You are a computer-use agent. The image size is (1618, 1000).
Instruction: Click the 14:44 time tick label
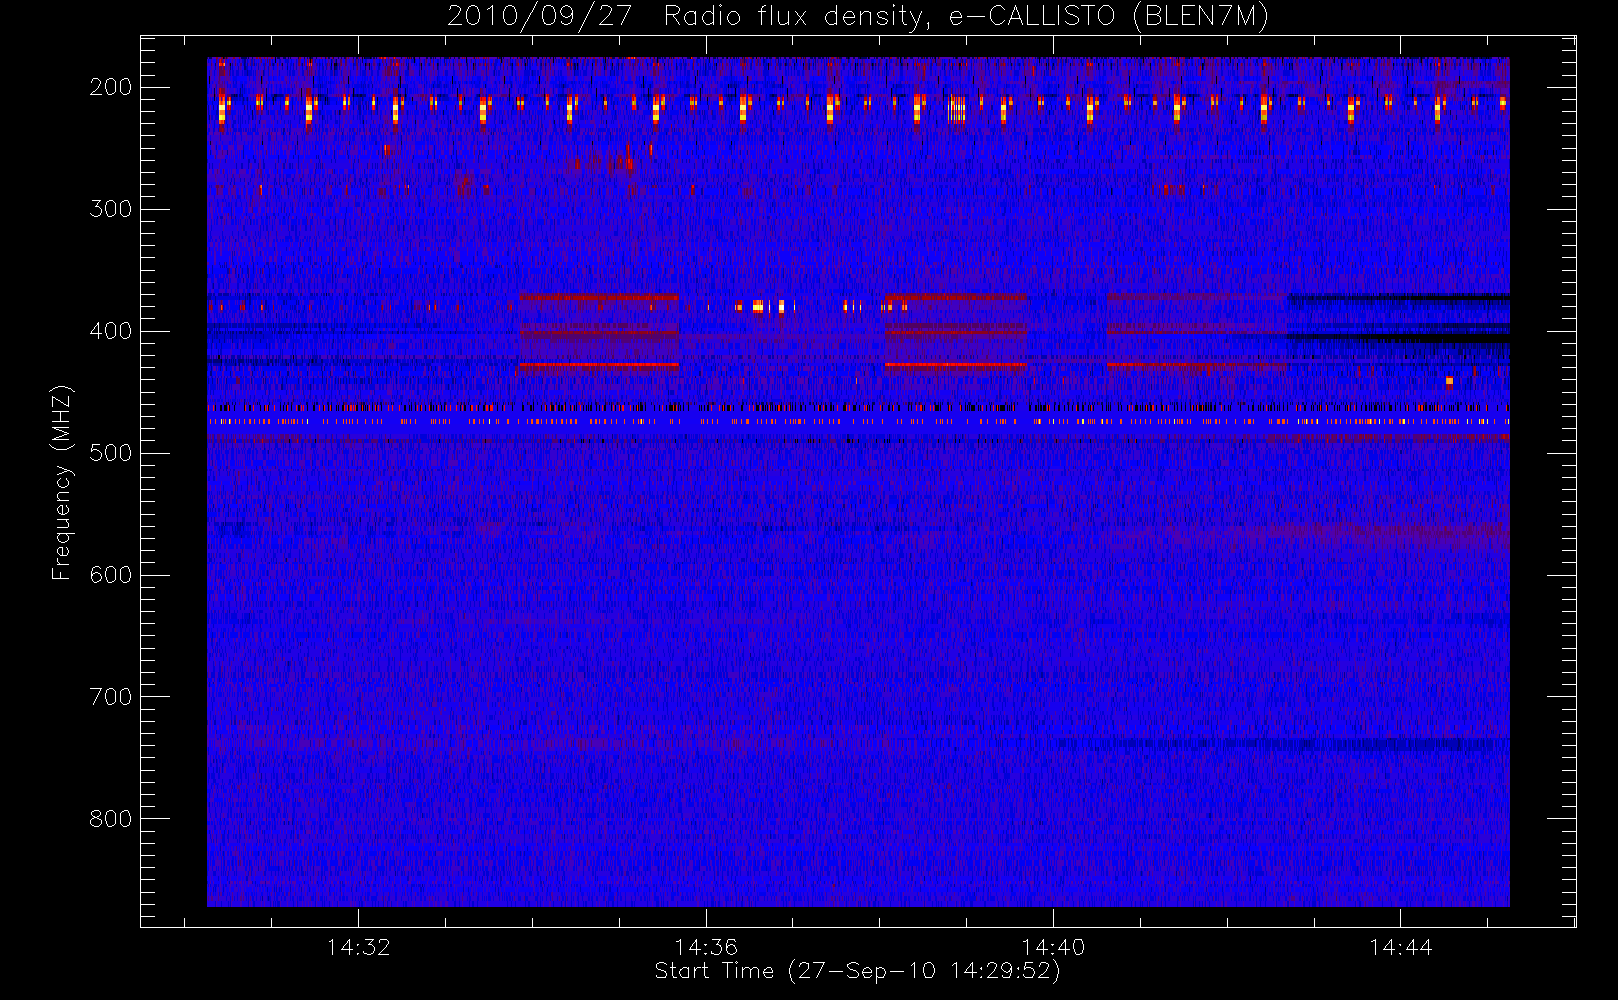click(x=1400, y=947)
